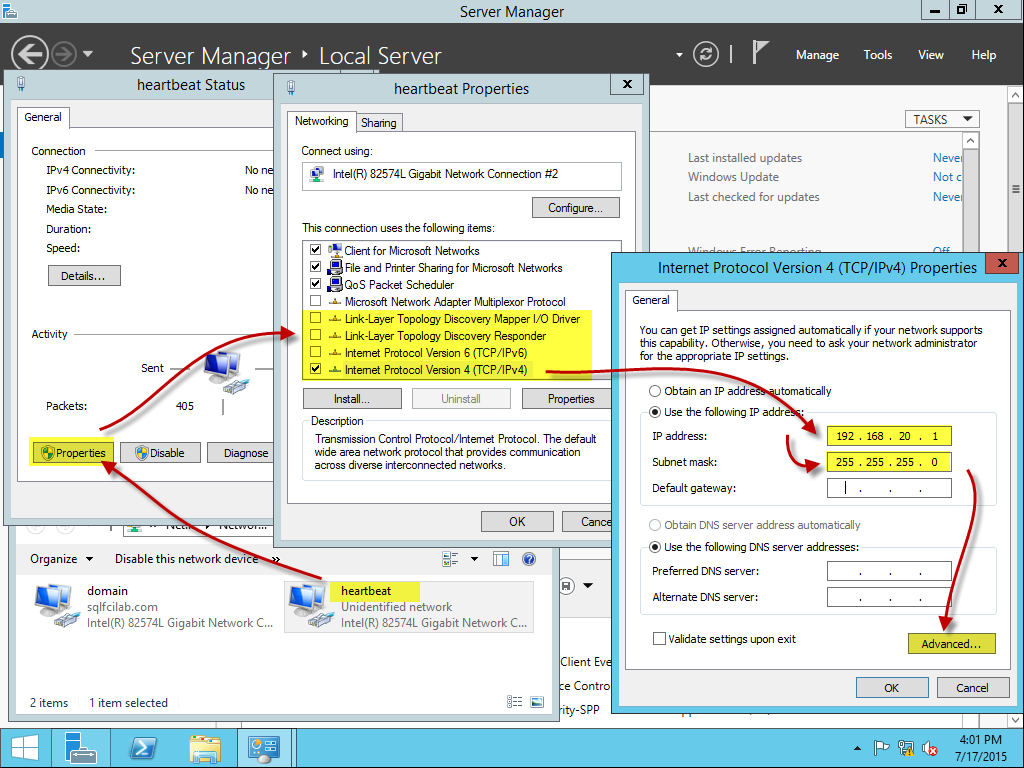The height and width of the screenshot is (768, 1024).
Task: Click the network adapter icon beside Intel(R) 82574L Connection #2
Action: 317,174
